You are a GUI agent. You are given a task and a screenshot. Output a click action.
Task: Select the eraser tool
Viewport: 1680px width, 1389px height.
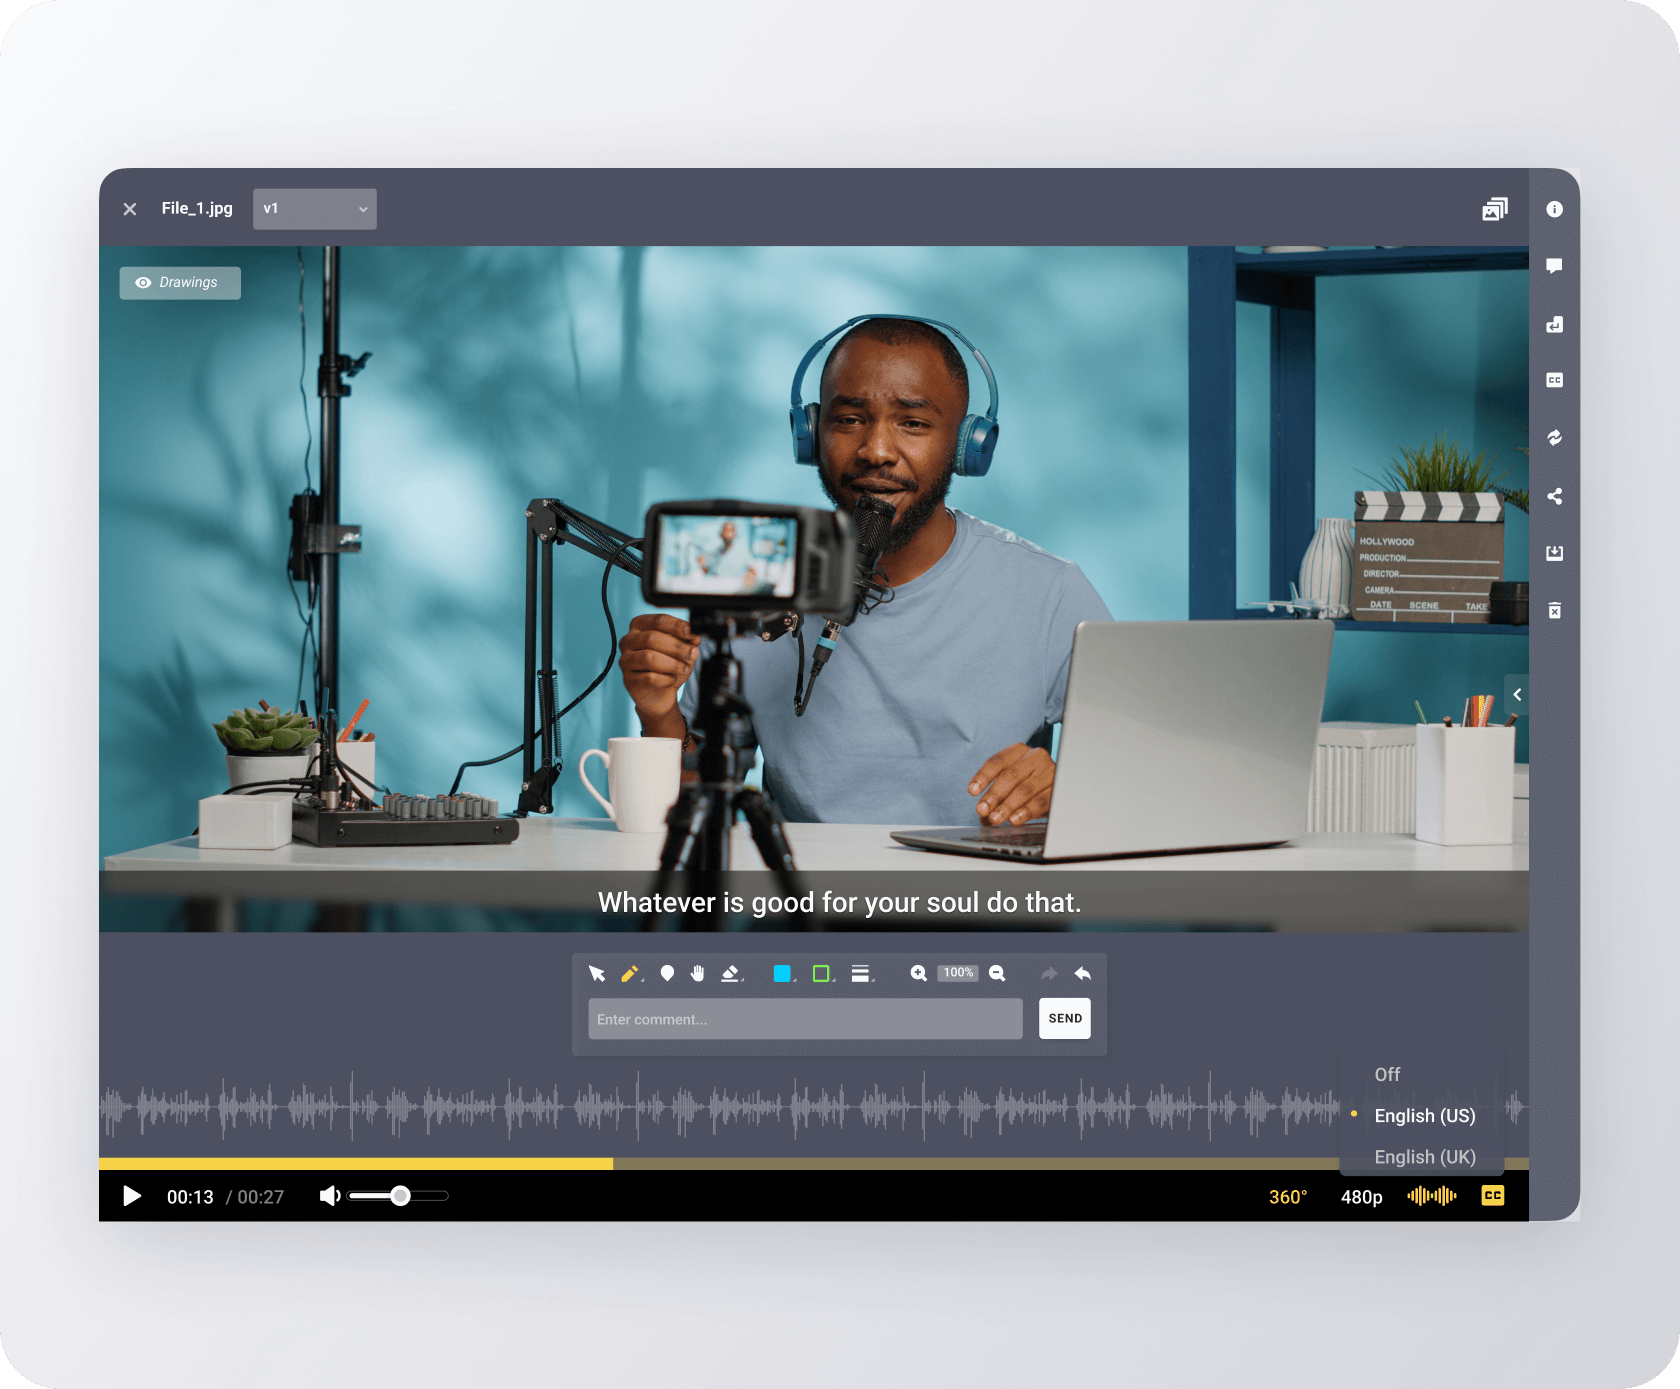pyautogui.click(x=731, y=973)
